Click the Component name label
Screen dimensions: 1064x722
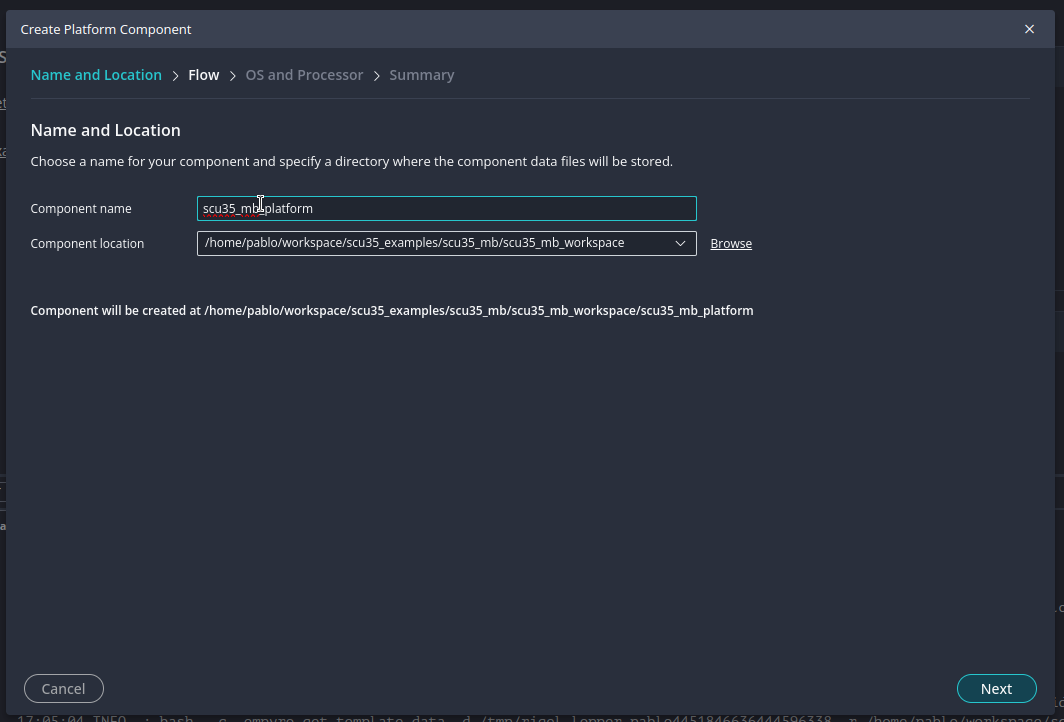[81, 208]
